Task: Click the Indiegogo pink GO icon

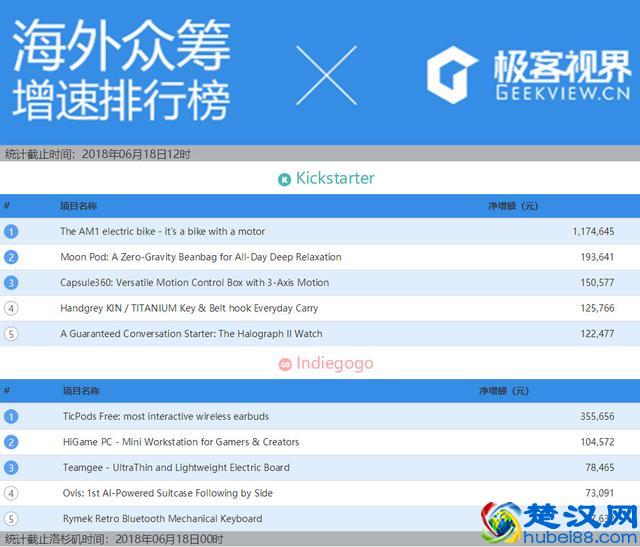Action: tap(285, 365)
